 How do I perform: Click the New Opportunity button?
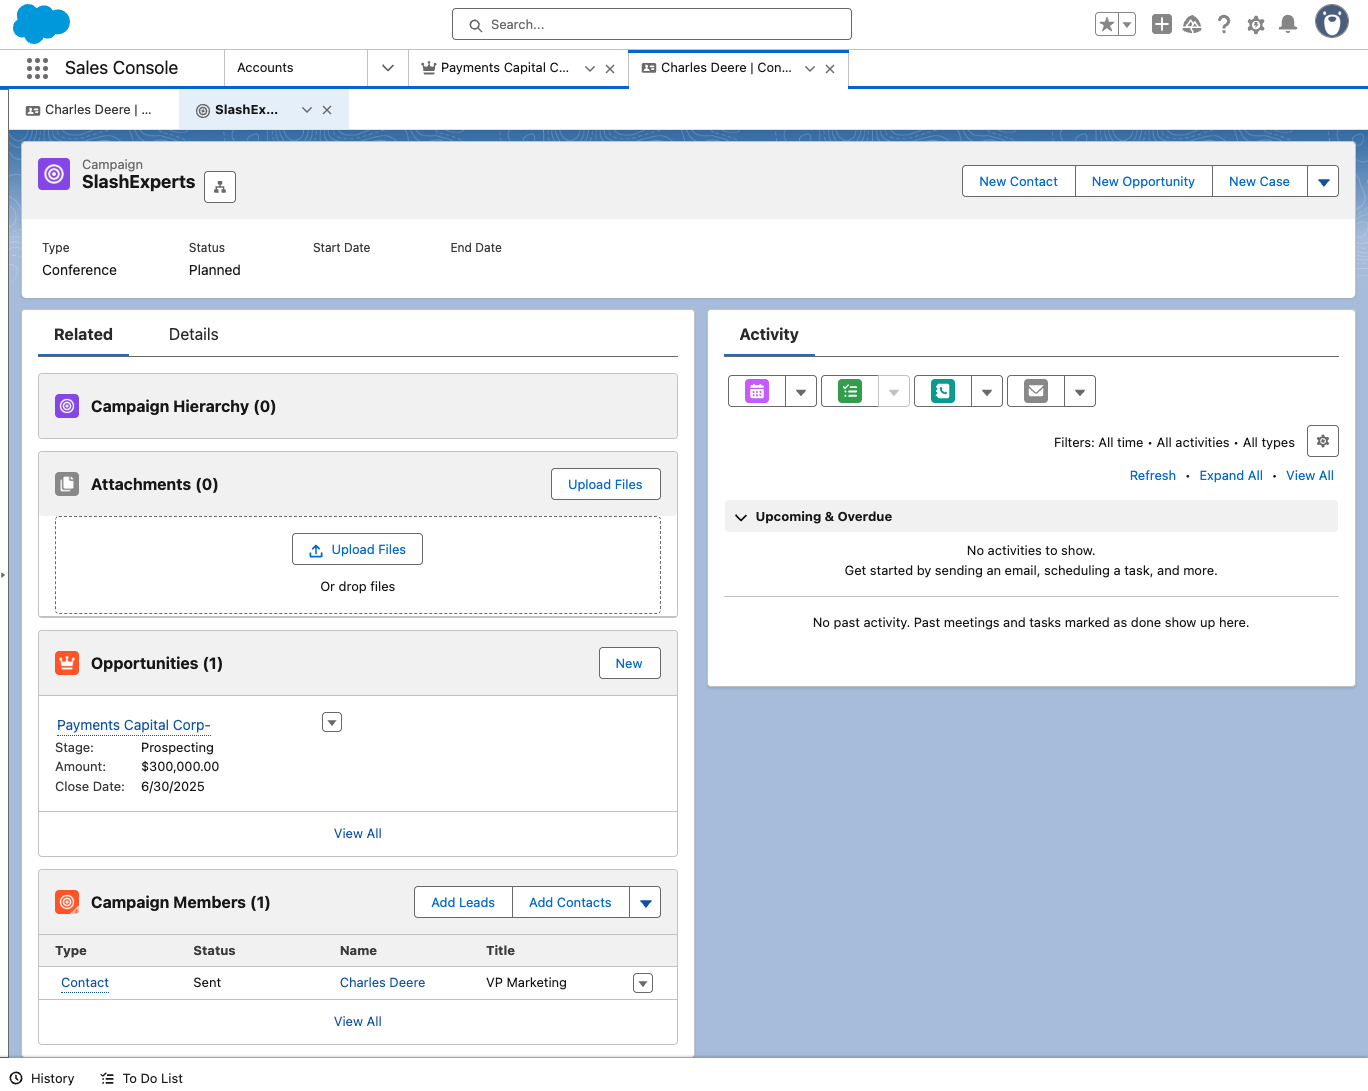pos(1143,182)
